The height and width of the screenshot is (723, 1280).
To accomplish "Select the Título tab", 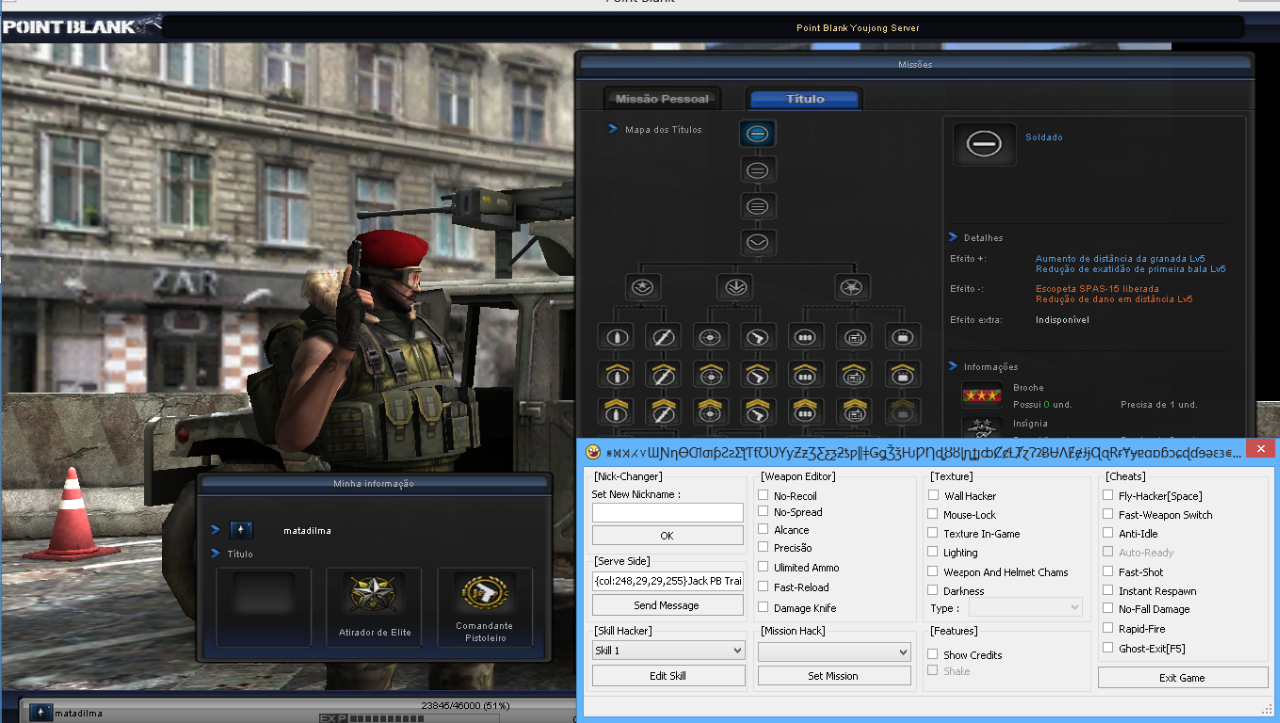I will pyautogui.click(x=805, y=99).
